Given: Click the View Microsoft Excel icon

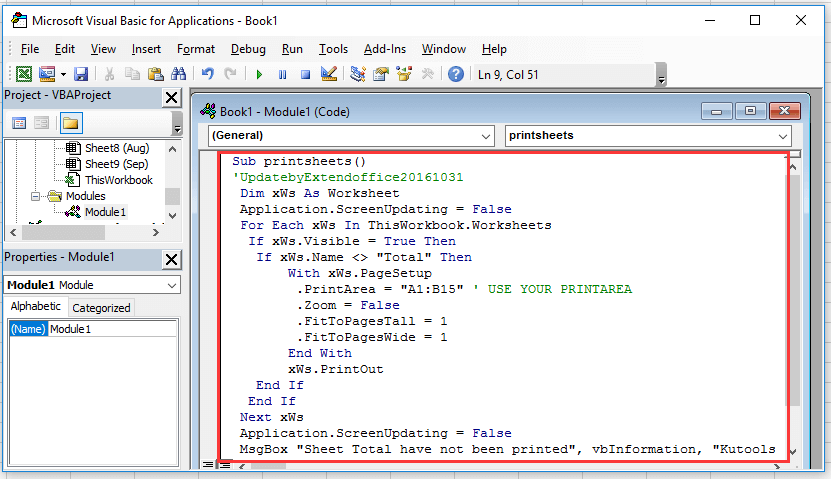Looking at the screenshot, I should (24, 74).
